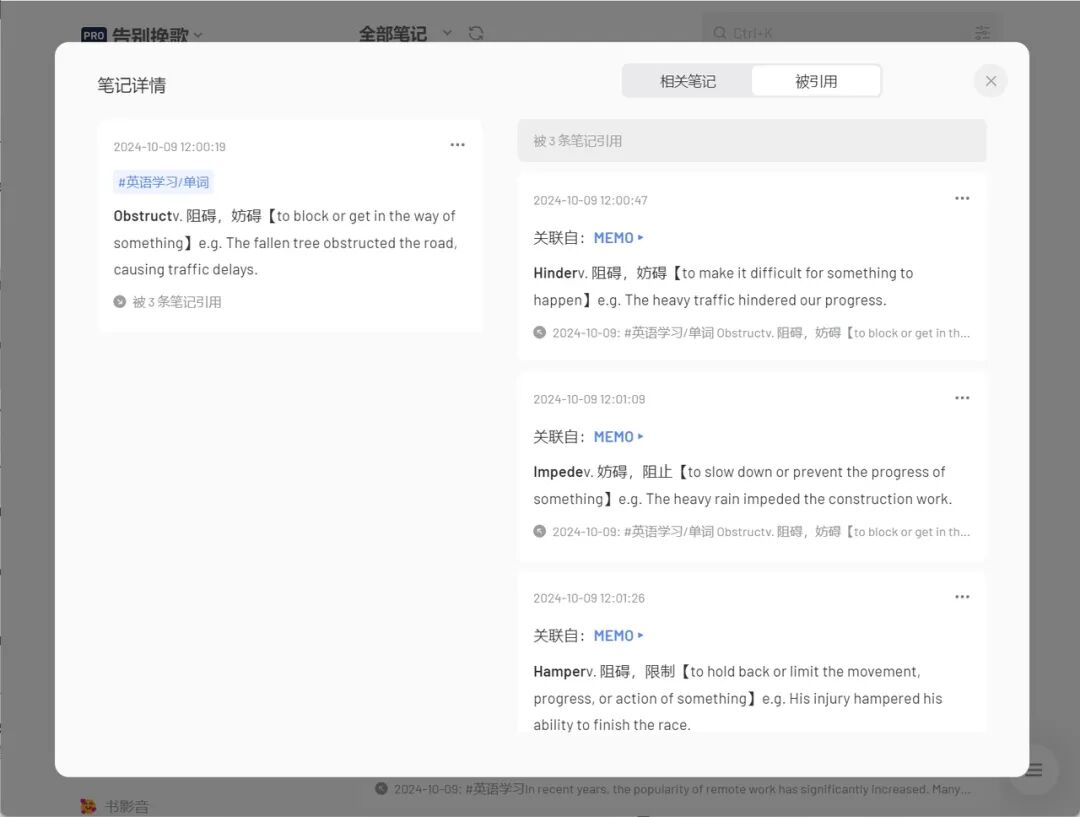Click the timestamp 2024-10-09 12:00:47
The image size is (1080, 817).
click(590, 200)
